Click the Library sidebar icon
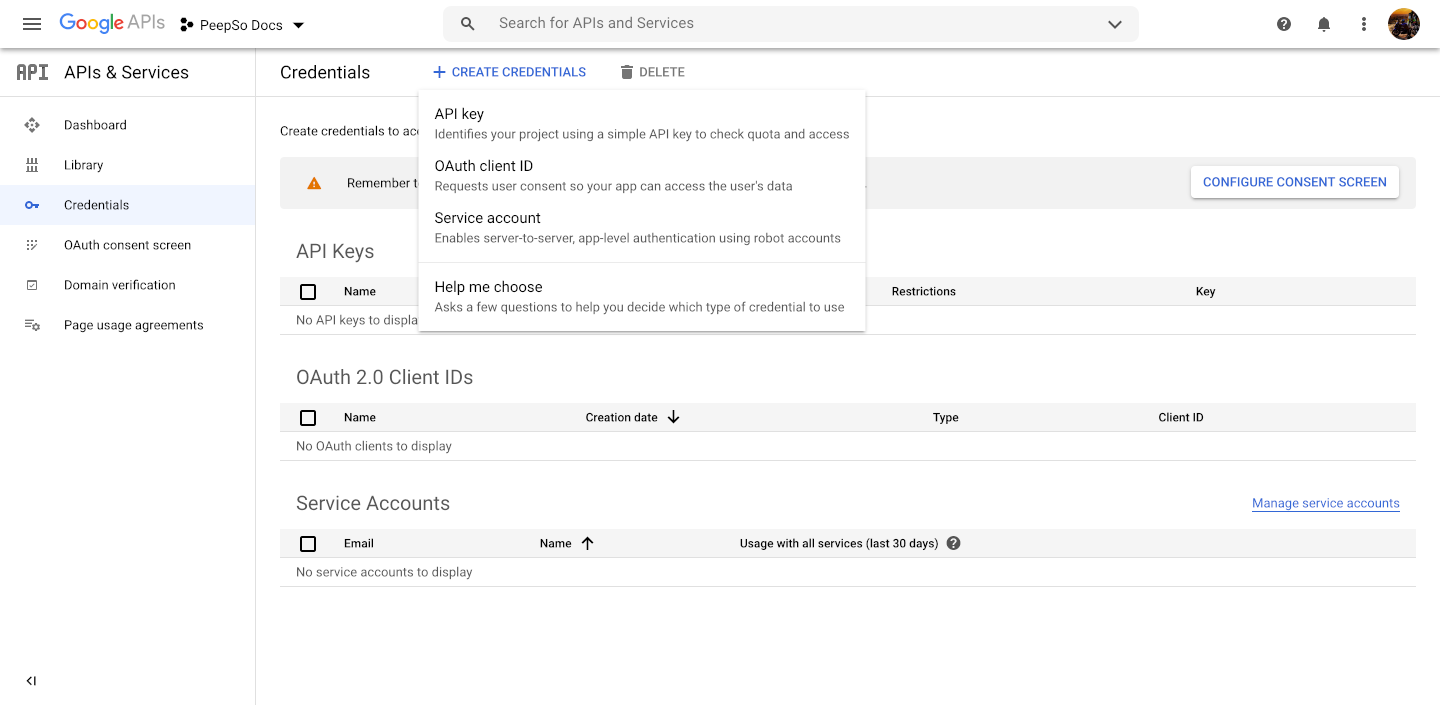1440x705 pixels. (32, 165)
